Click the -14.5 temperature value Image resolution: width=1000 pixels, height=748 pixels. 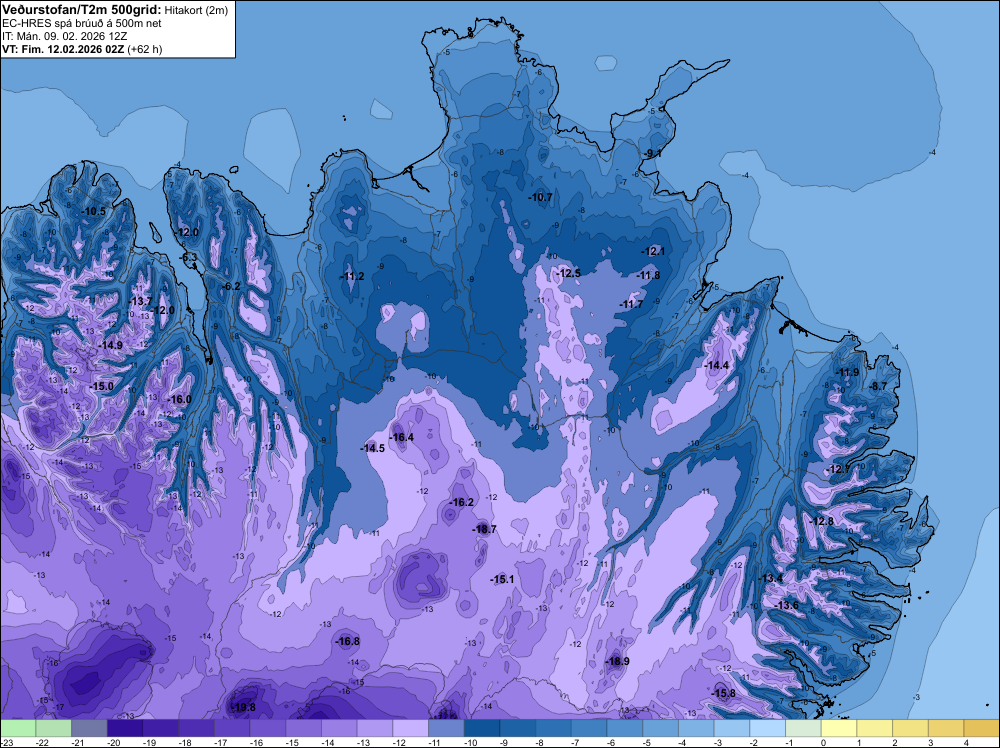point(372,448)
